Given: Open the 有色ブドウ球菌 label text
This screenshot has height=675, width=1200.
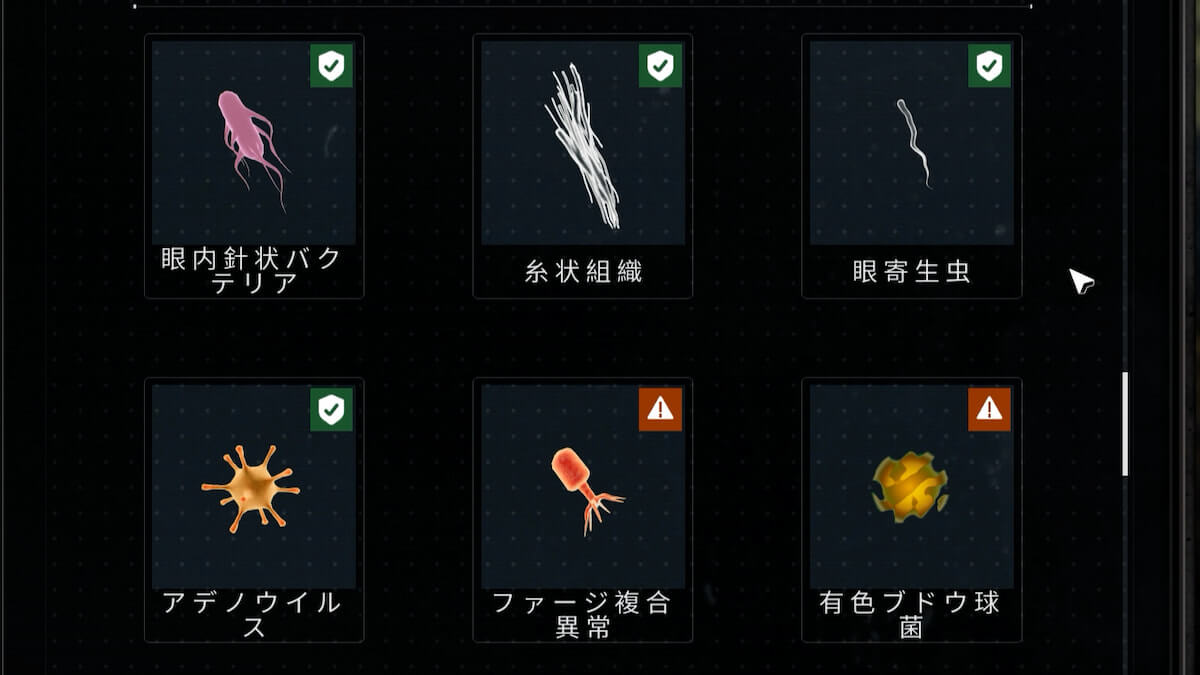Looking at the screenshot, I should [x=911, y=615].
